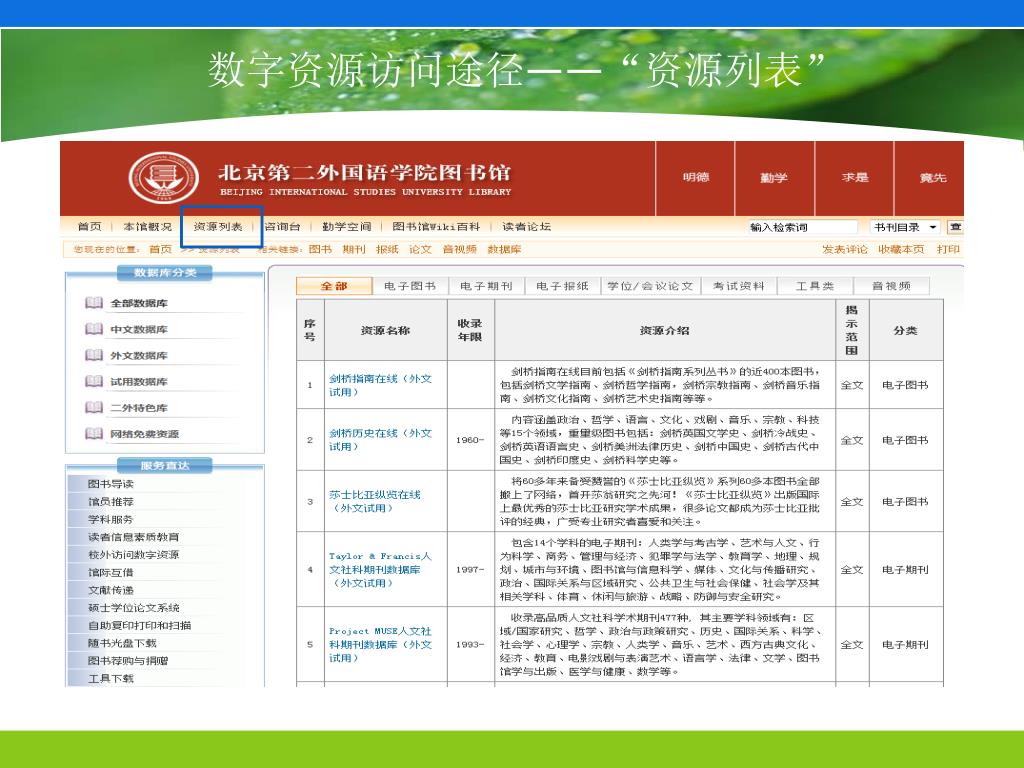
Task: Open 剑桥指南在线（外文试用）resource
Action: click(380, 385)
